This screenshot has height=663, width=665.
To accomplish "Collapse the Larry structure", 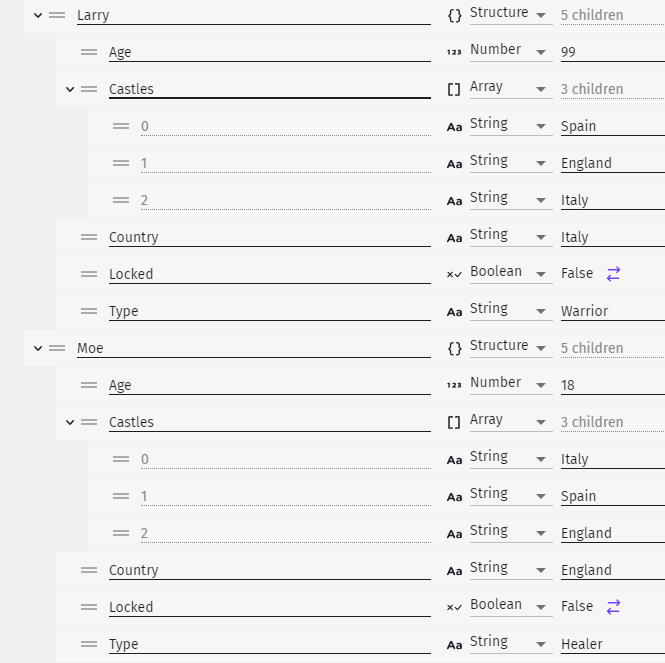I will coord(38,15).
